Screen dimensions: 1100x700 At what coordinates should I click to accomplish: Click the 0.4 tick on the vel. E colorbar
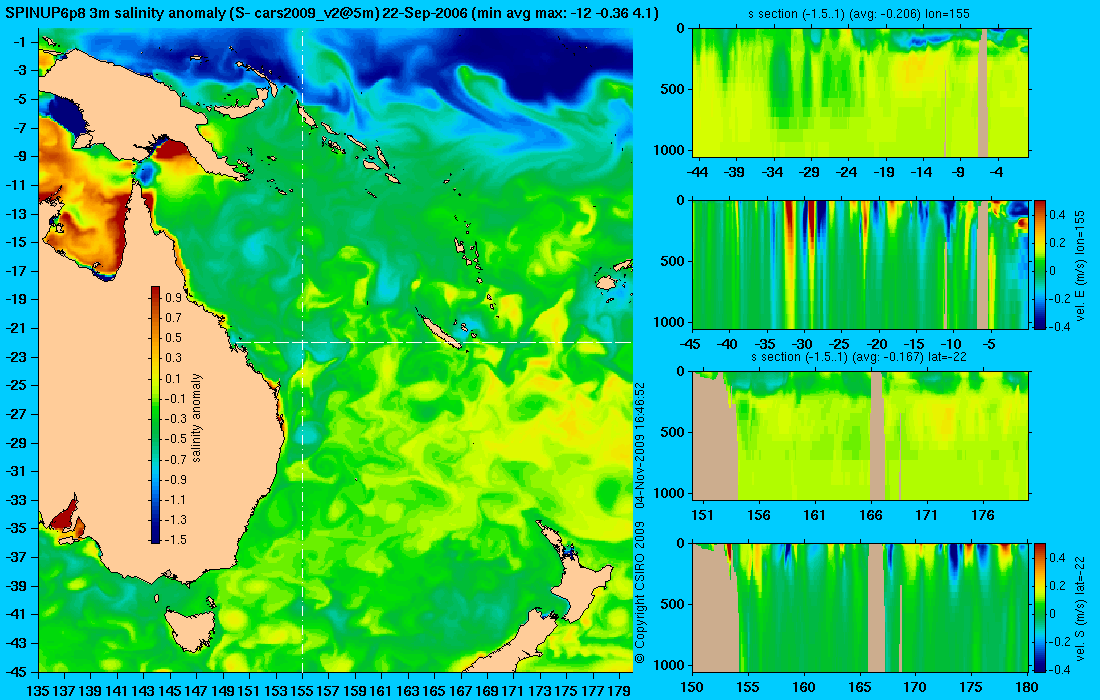[1057, 213]
